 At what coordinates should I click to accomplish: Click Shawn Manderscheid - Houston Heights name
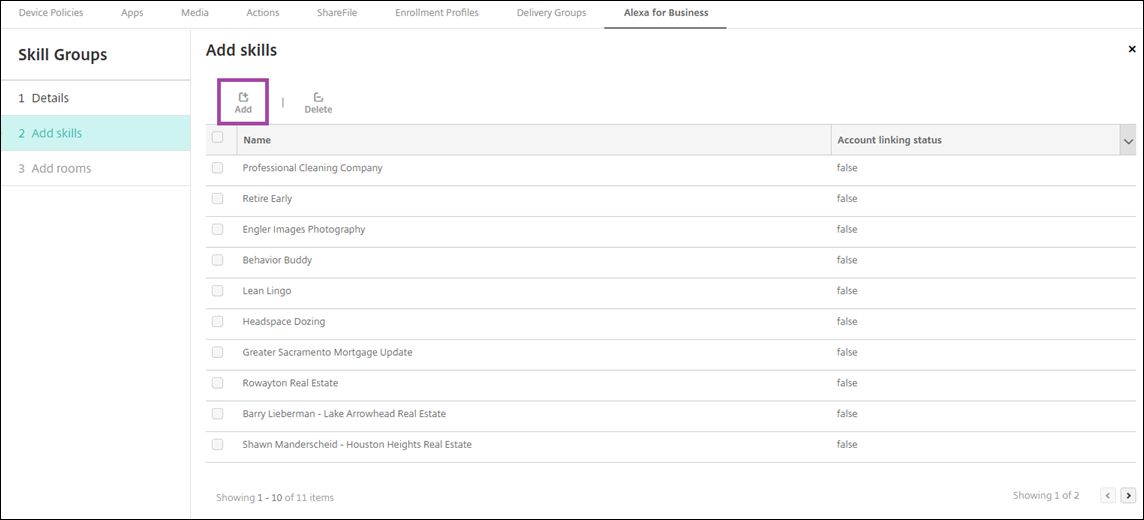point(358,444)
